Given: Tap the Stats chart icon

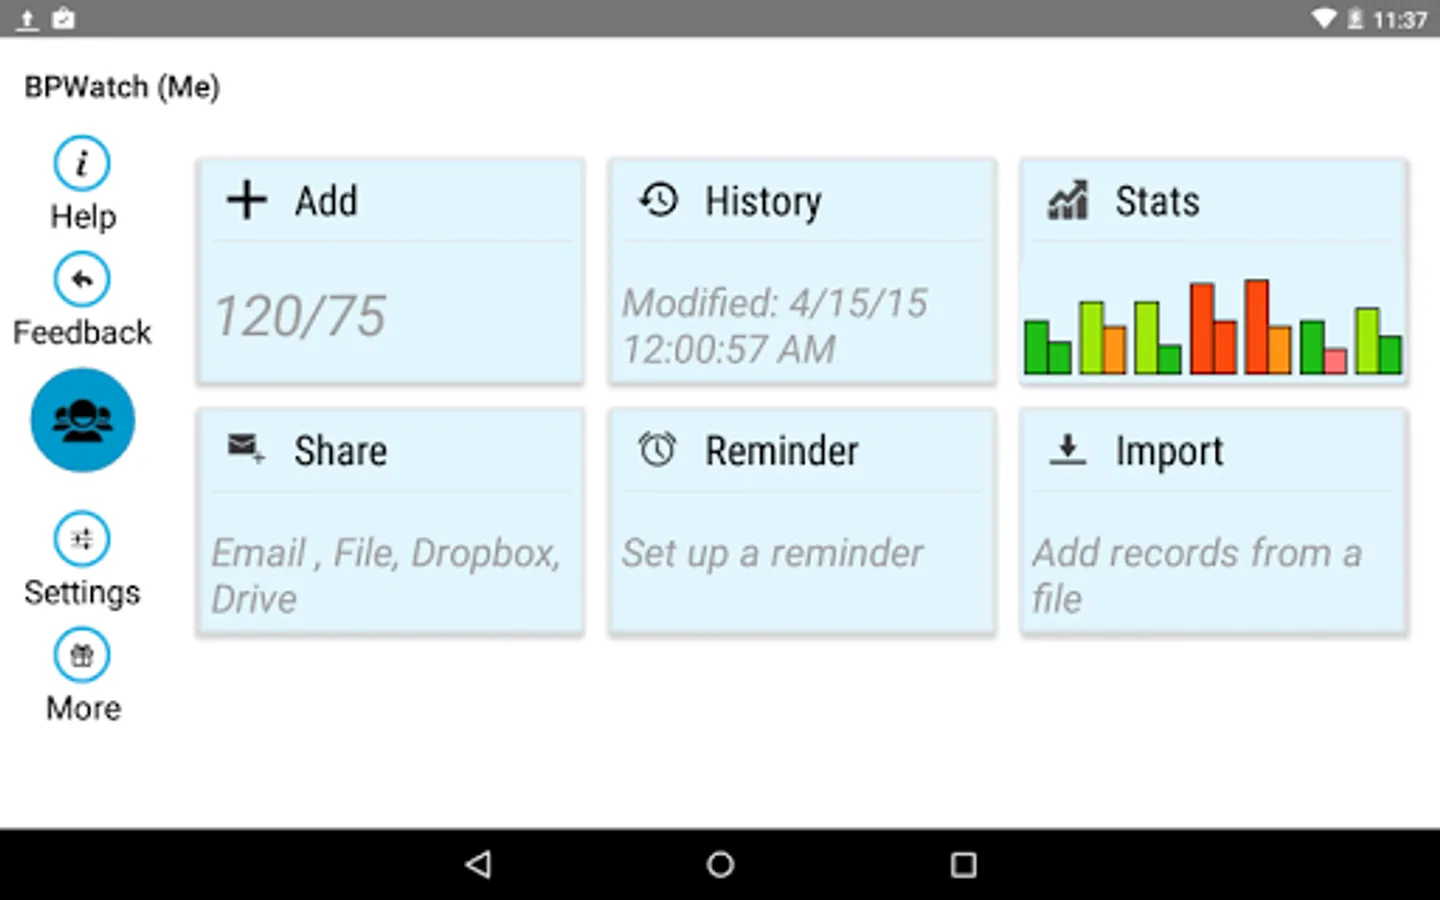Looking at the screenshot, I should click(x=1068, y=200).
